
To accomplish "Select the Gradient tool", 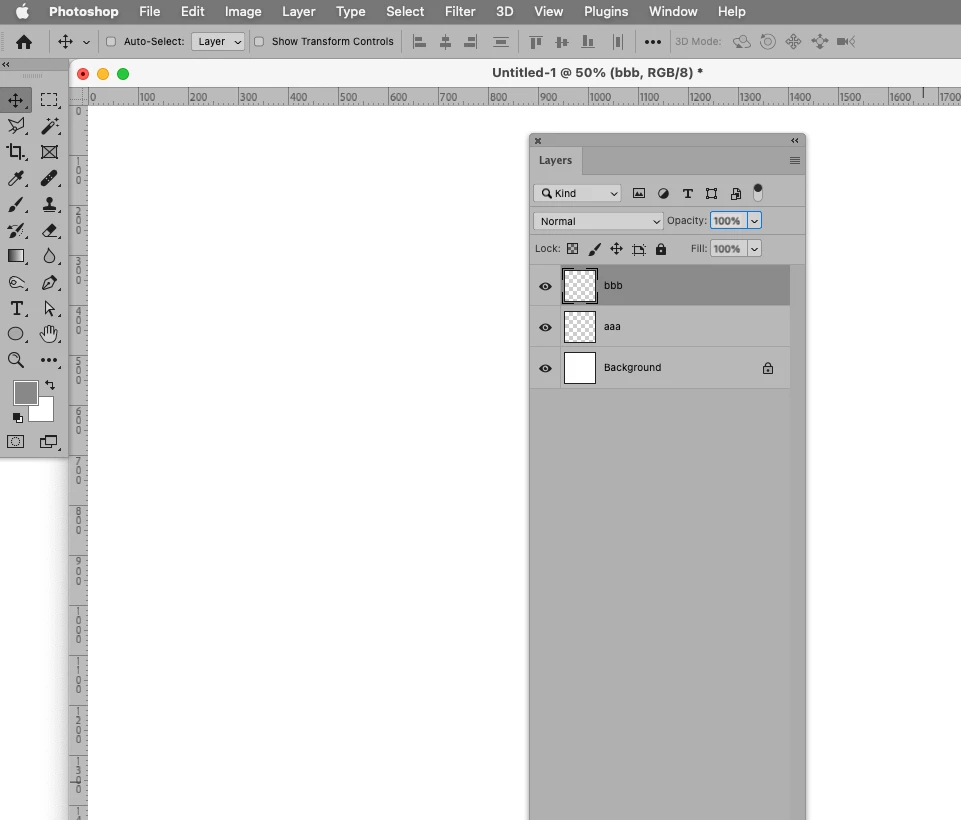I will click(x=16, y=256).
